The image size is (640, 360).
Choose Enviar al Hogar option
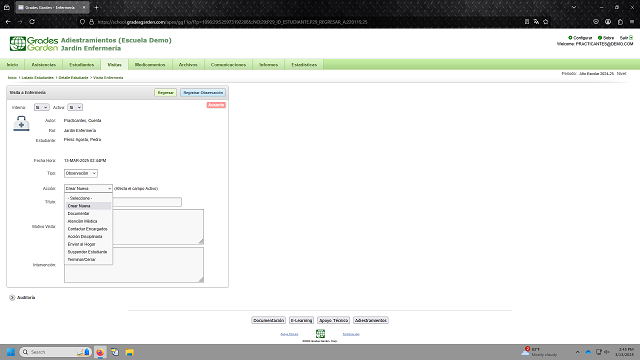pos(89,244)
